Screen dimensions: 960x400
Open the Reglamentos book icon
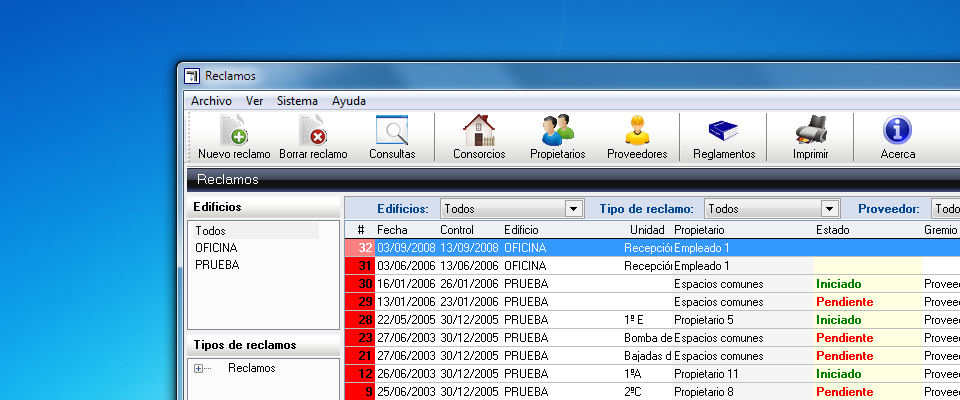[x=723, y=132]
